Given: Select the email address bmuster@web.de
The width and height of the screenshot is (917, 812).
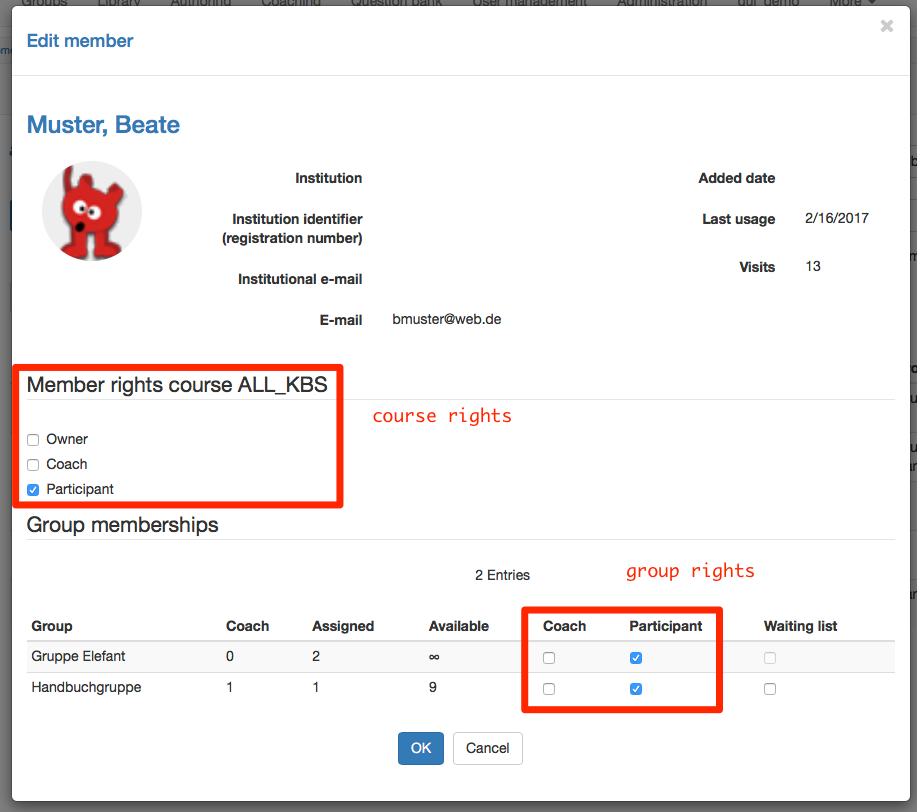Looking at the screenshot, I should coord(446,320).
